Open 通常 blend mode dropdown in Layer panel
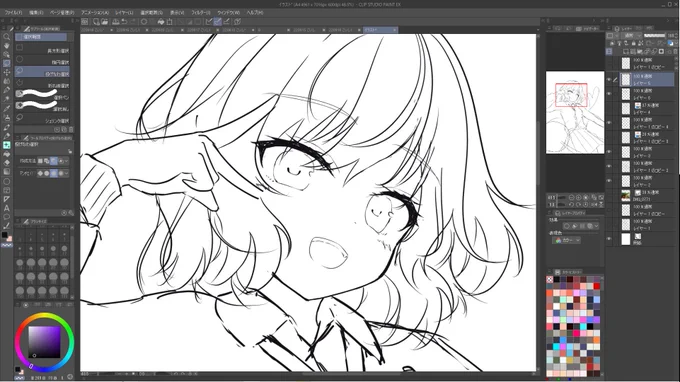This screenshot has width=680, height=382. point(632,36)
